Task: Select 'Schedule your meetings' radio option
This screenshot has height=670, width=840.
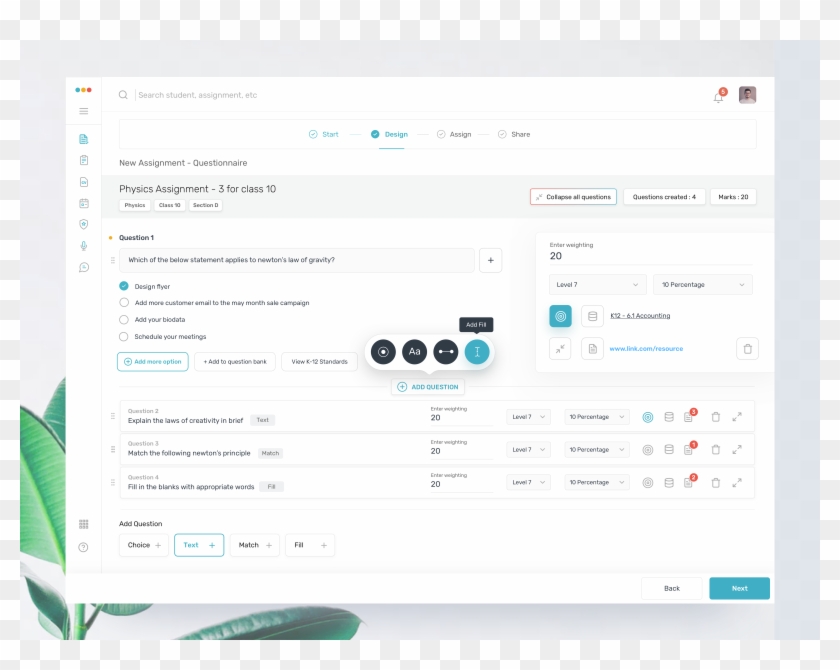Action: tap(124, 337)
